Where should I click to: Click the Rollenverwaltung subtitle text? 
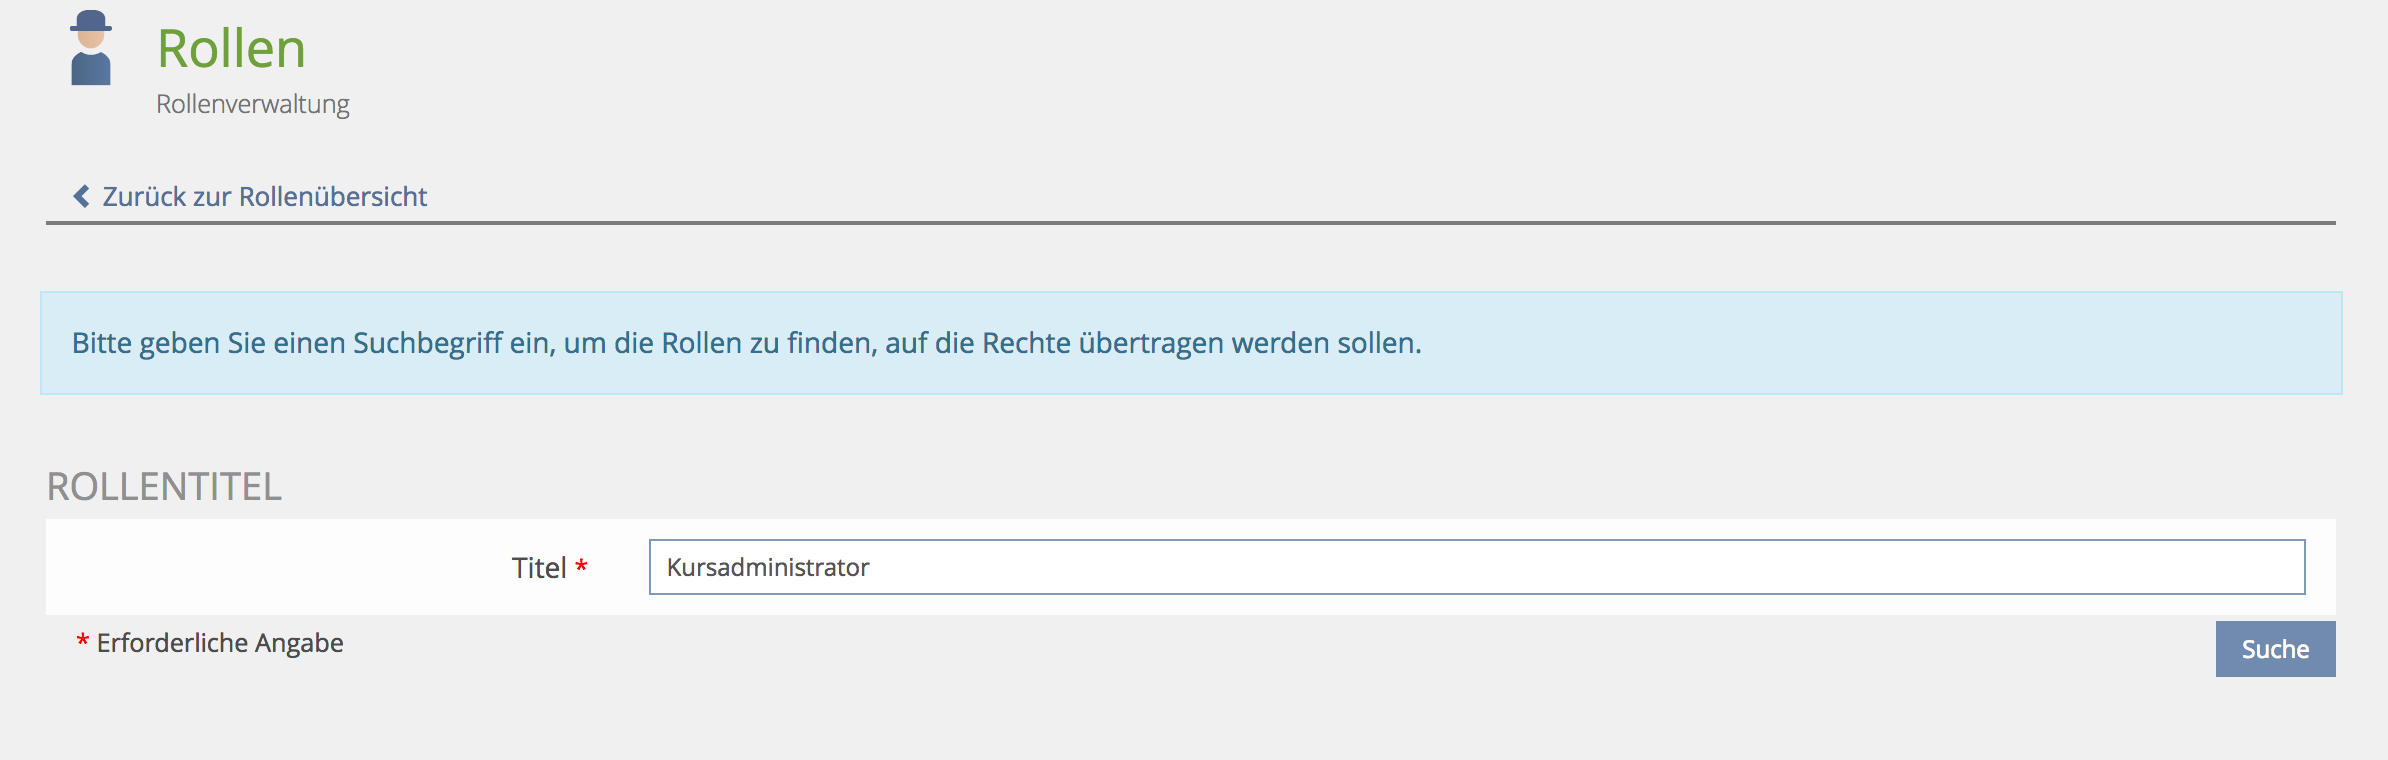253,104
